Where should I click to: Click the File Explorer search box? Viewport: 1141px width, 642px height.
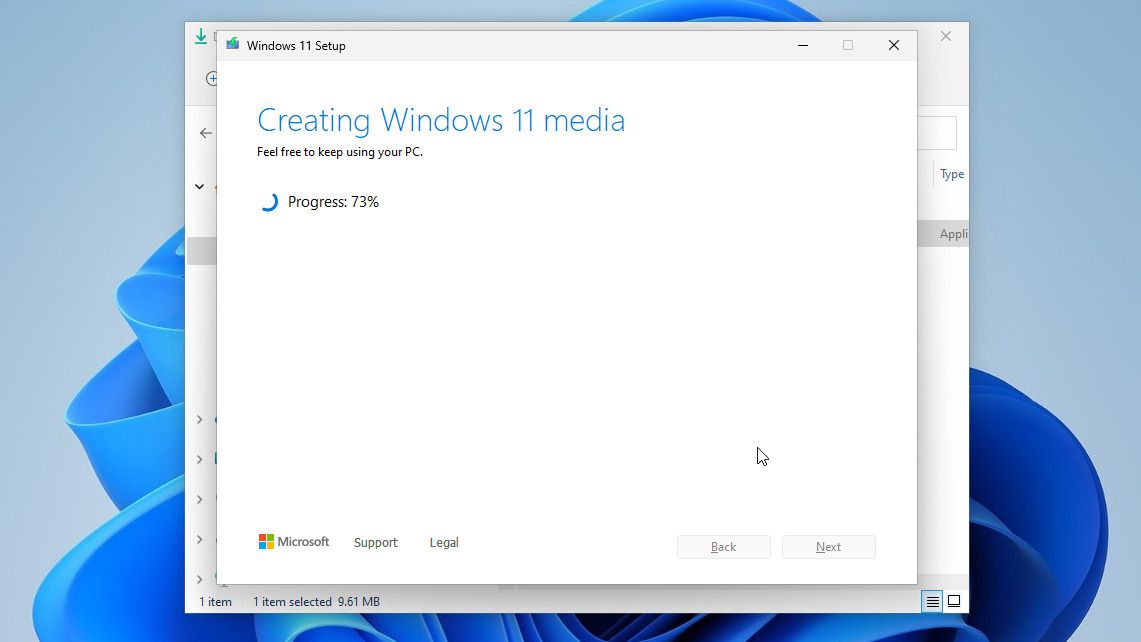coord(937,133)
